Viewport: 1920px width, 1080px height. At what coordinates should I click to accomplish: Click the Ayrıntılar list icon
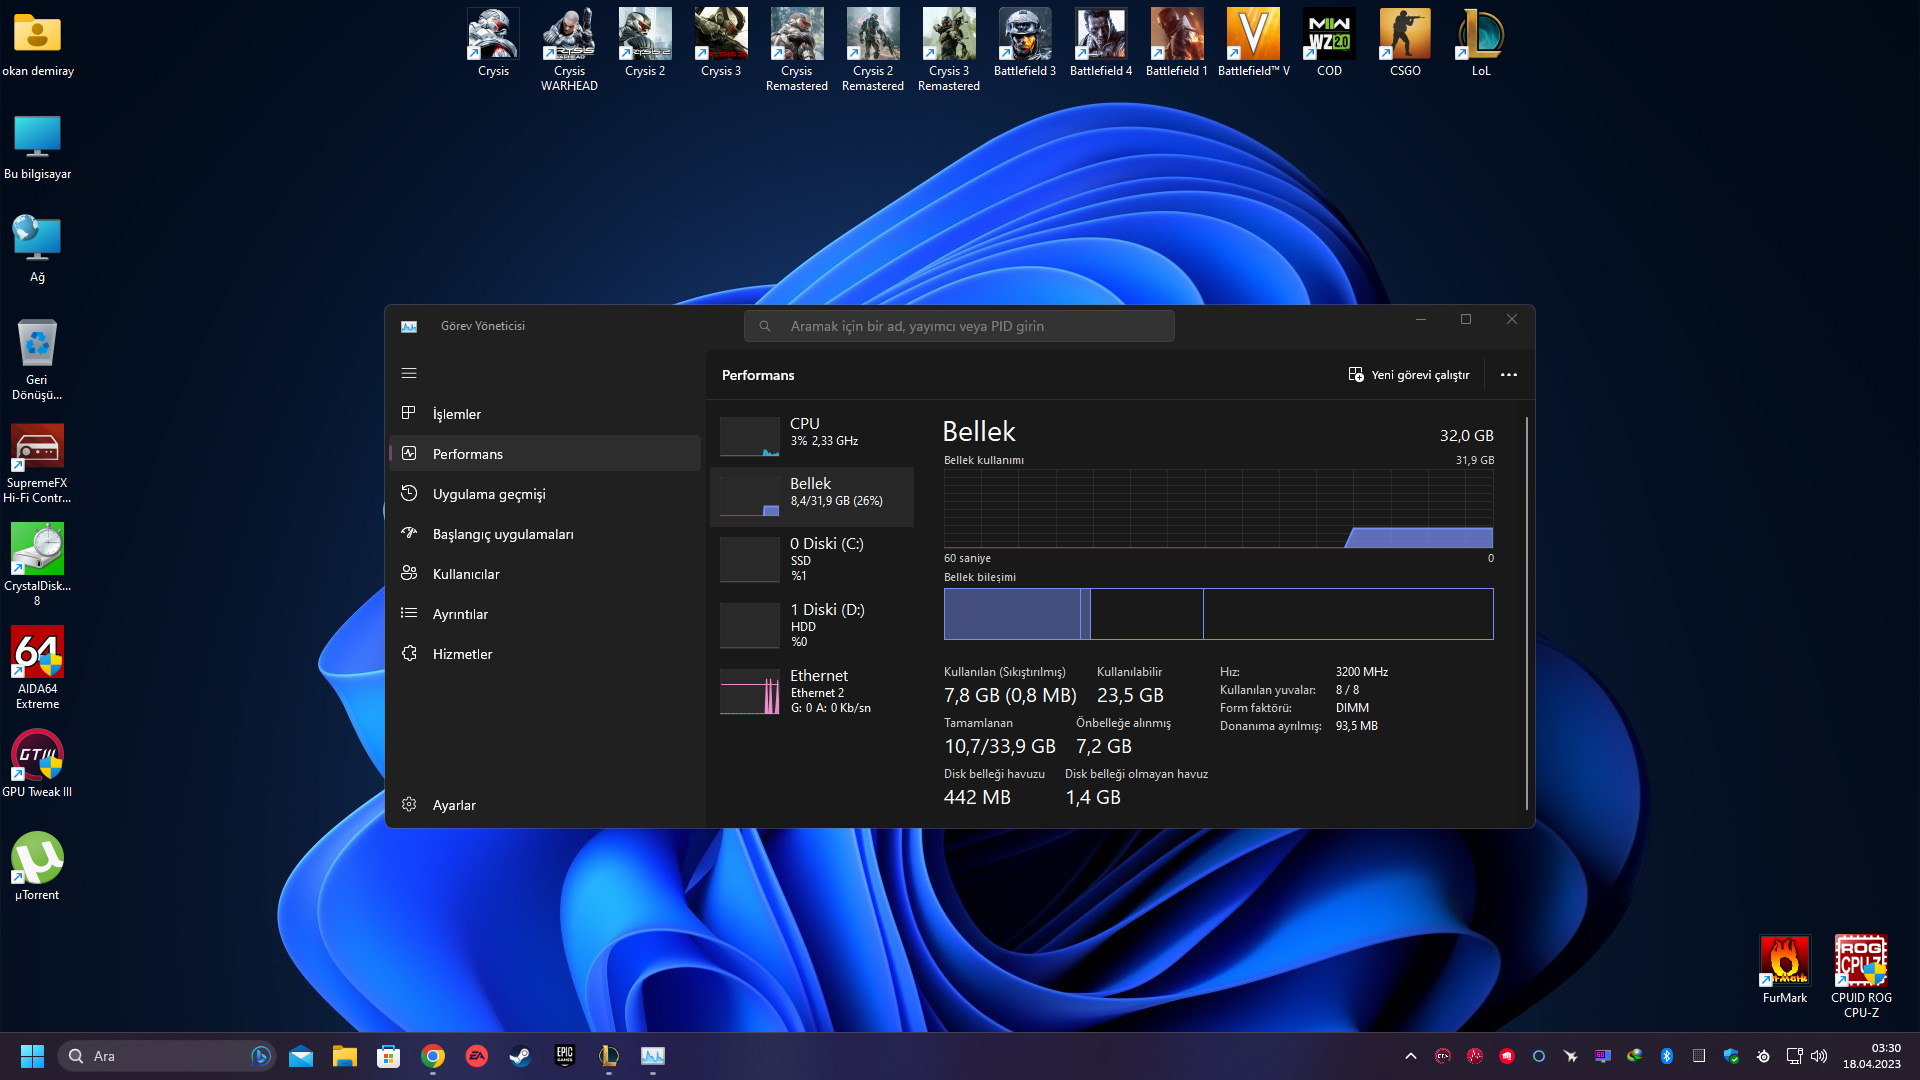tap(409, 613)
